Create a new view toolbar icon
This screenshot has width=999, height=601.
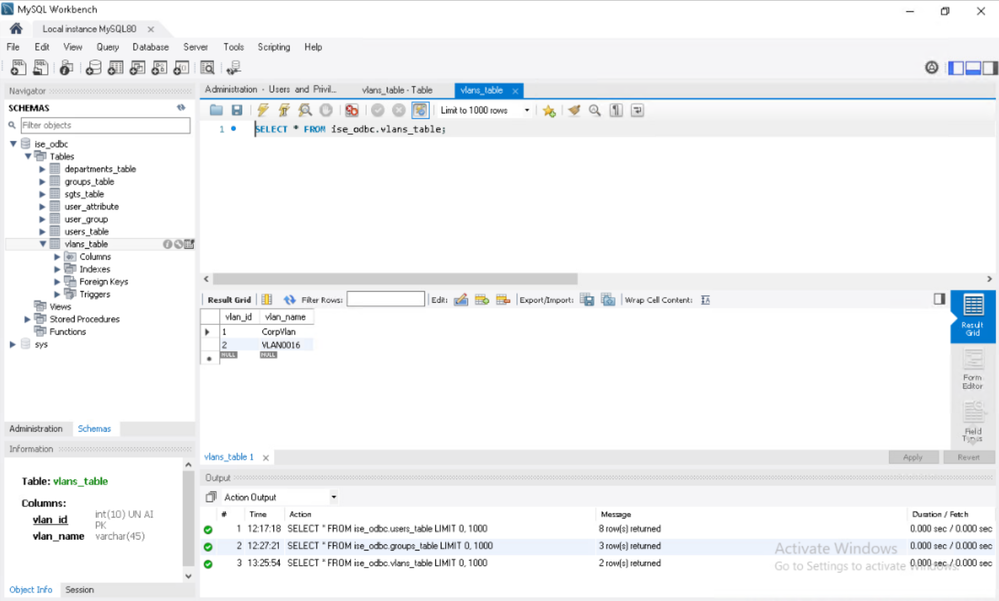138,68
